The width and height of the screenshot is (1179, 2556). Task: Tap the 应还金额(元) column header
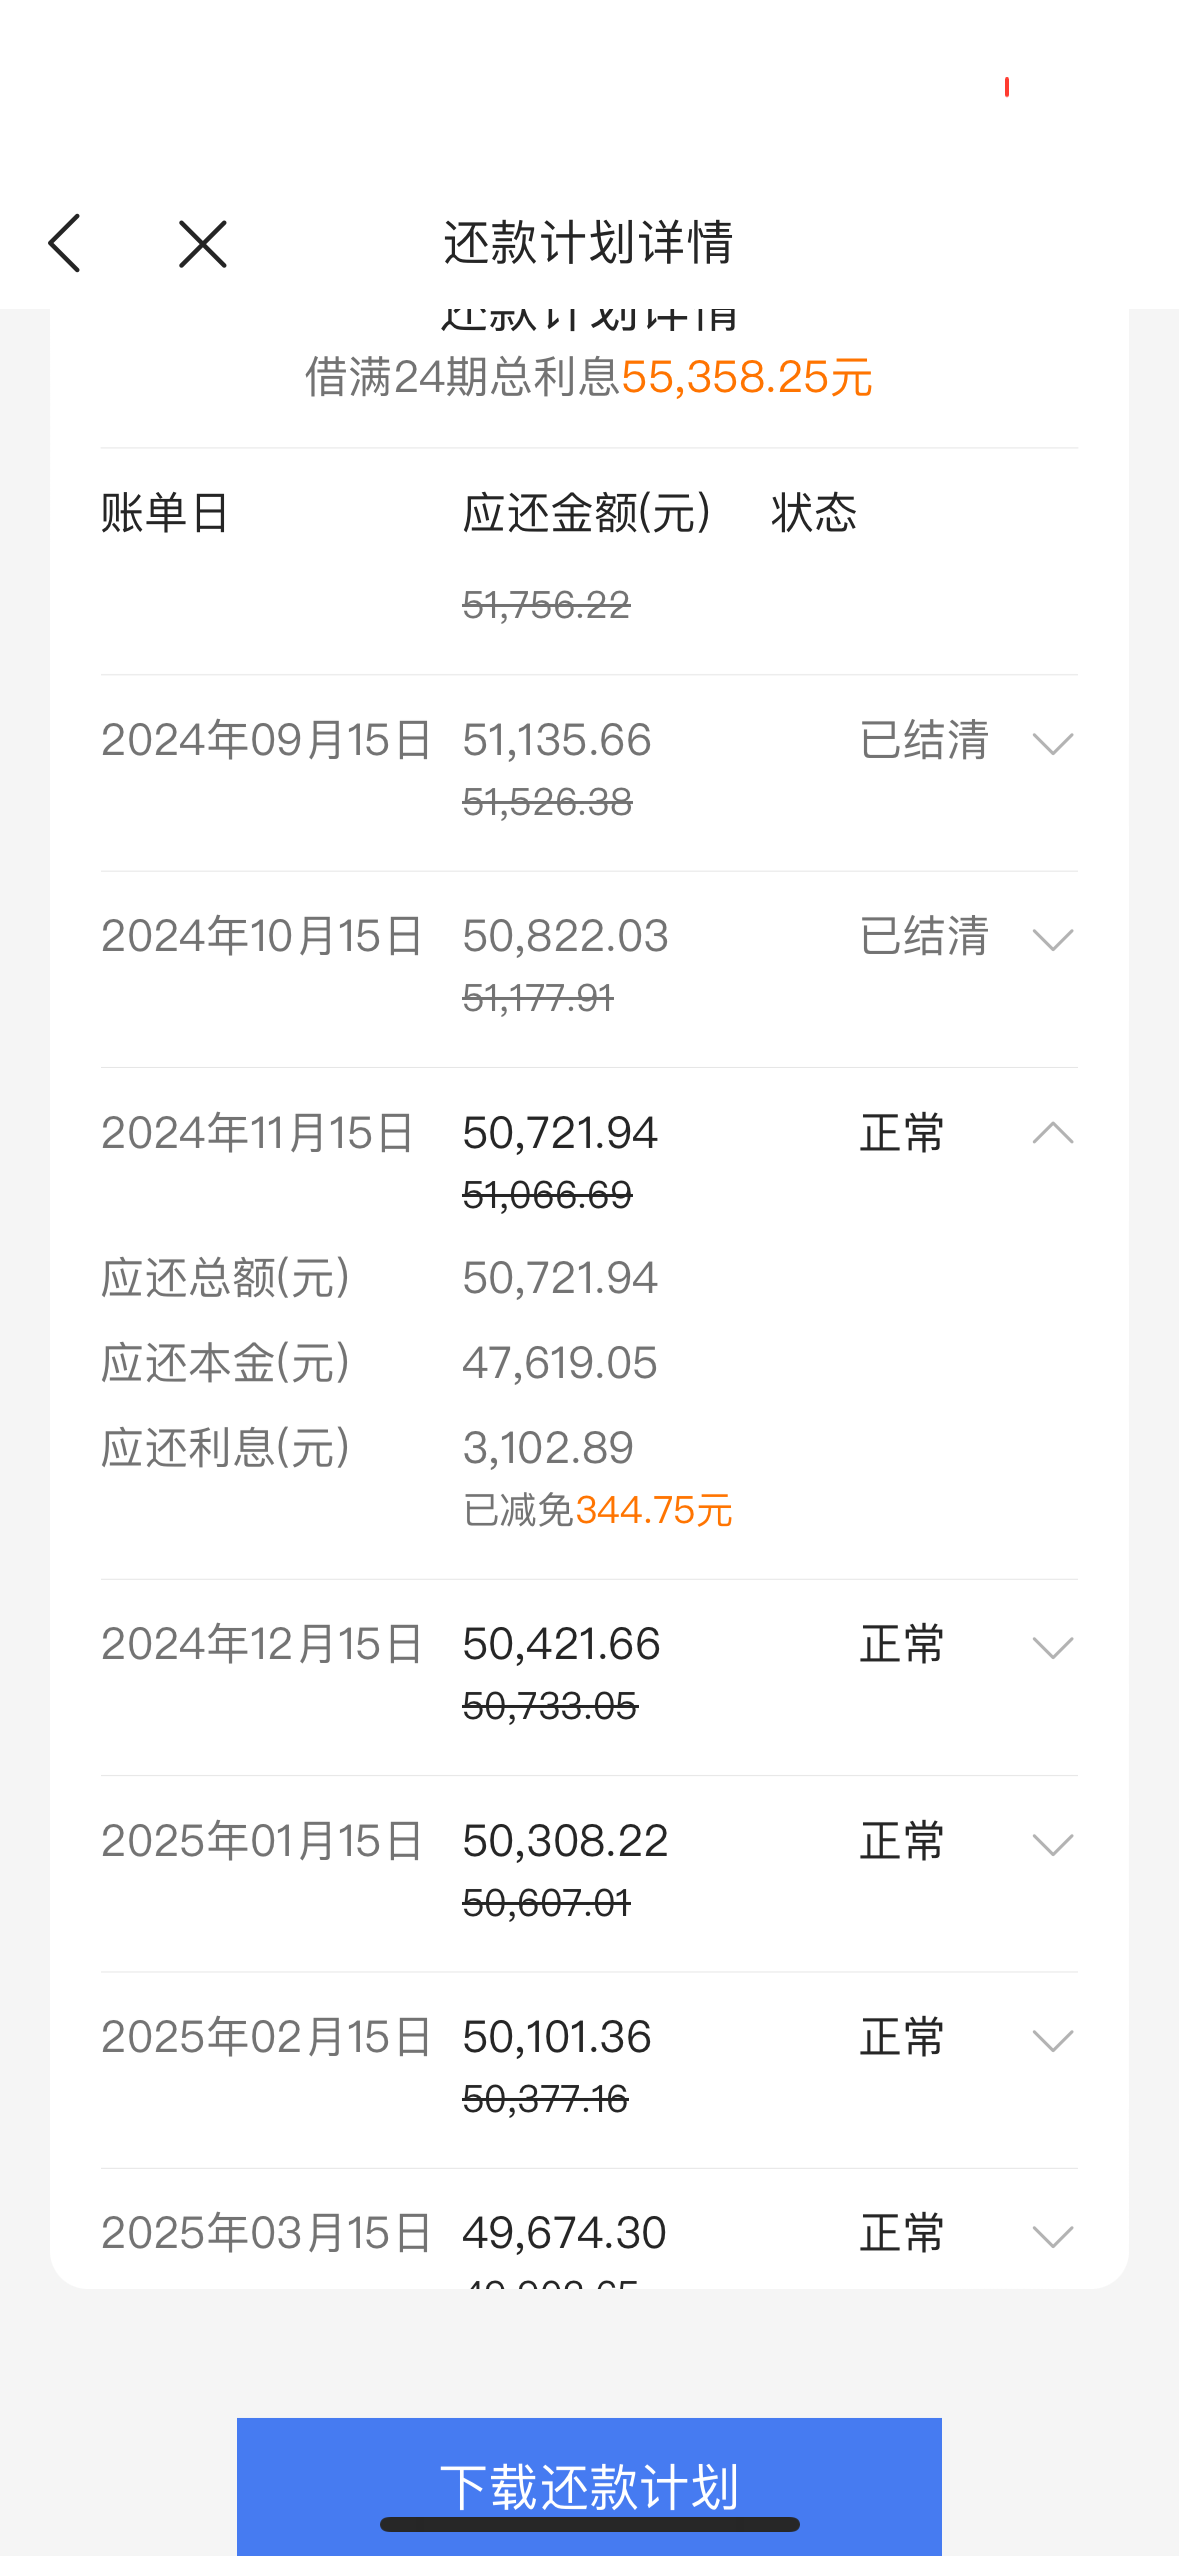(587, 513)
